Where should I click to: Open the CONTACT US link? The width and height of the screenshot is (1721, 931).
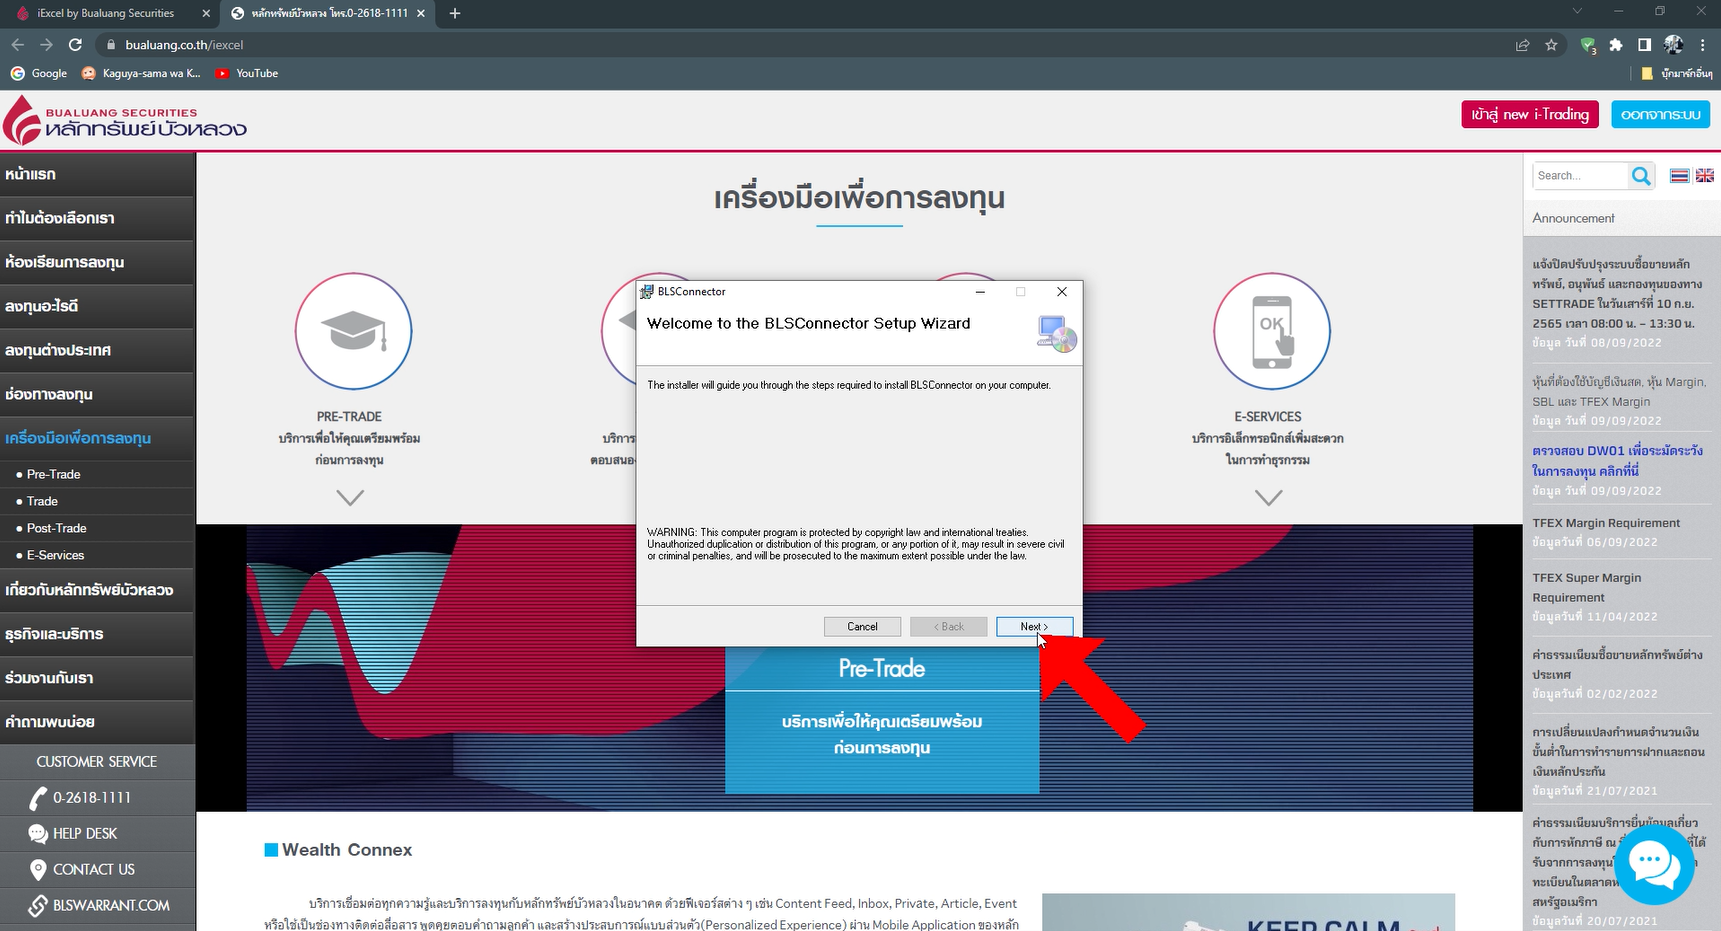(x=97, y=870)
